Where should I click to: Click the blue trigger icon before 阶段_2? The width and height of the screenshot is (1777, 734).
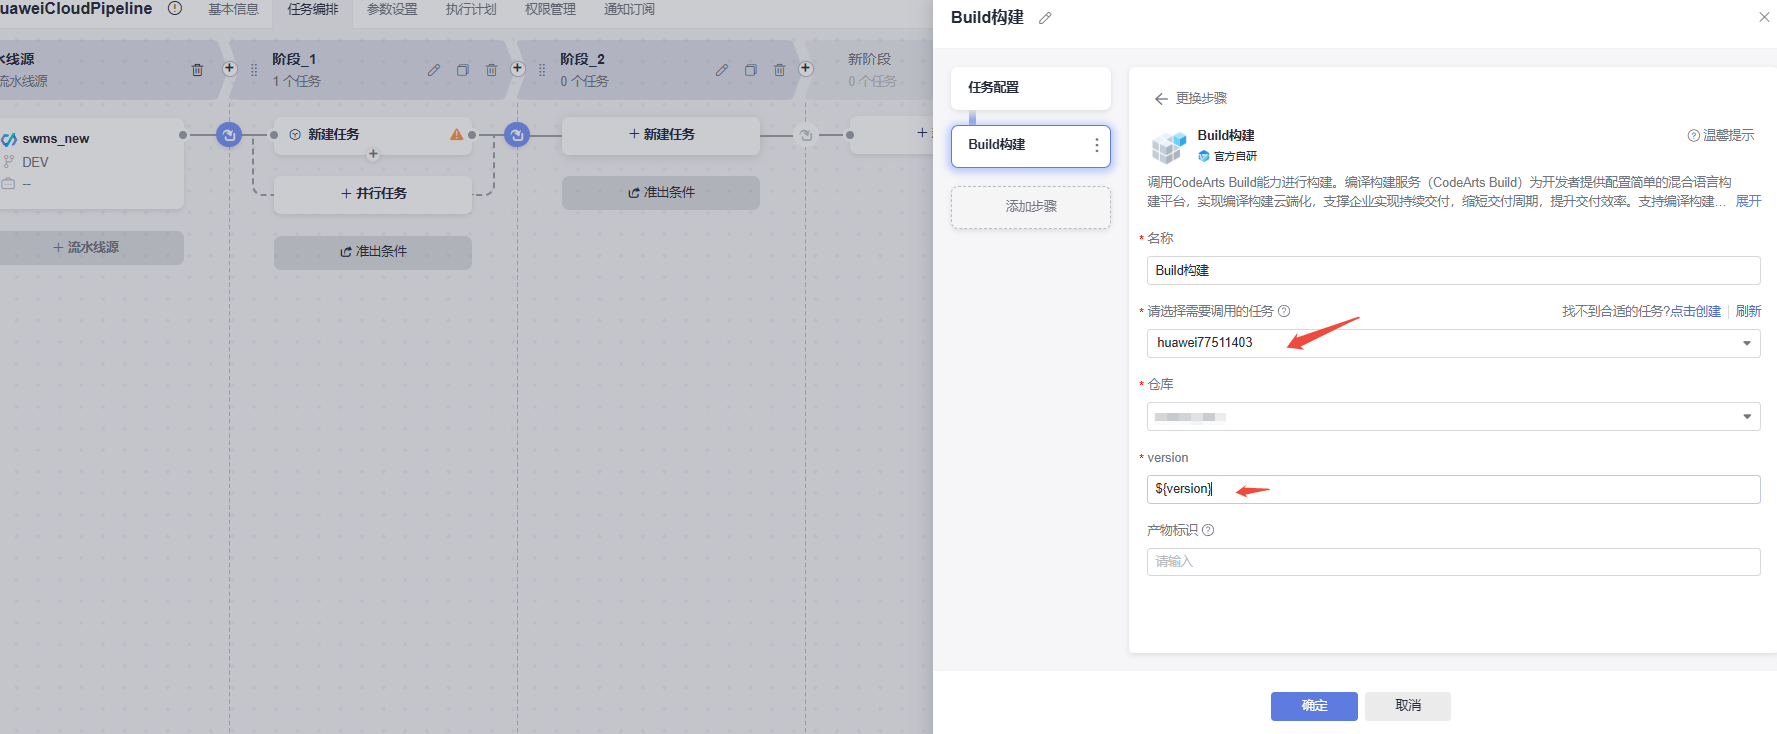click(517, 134)
